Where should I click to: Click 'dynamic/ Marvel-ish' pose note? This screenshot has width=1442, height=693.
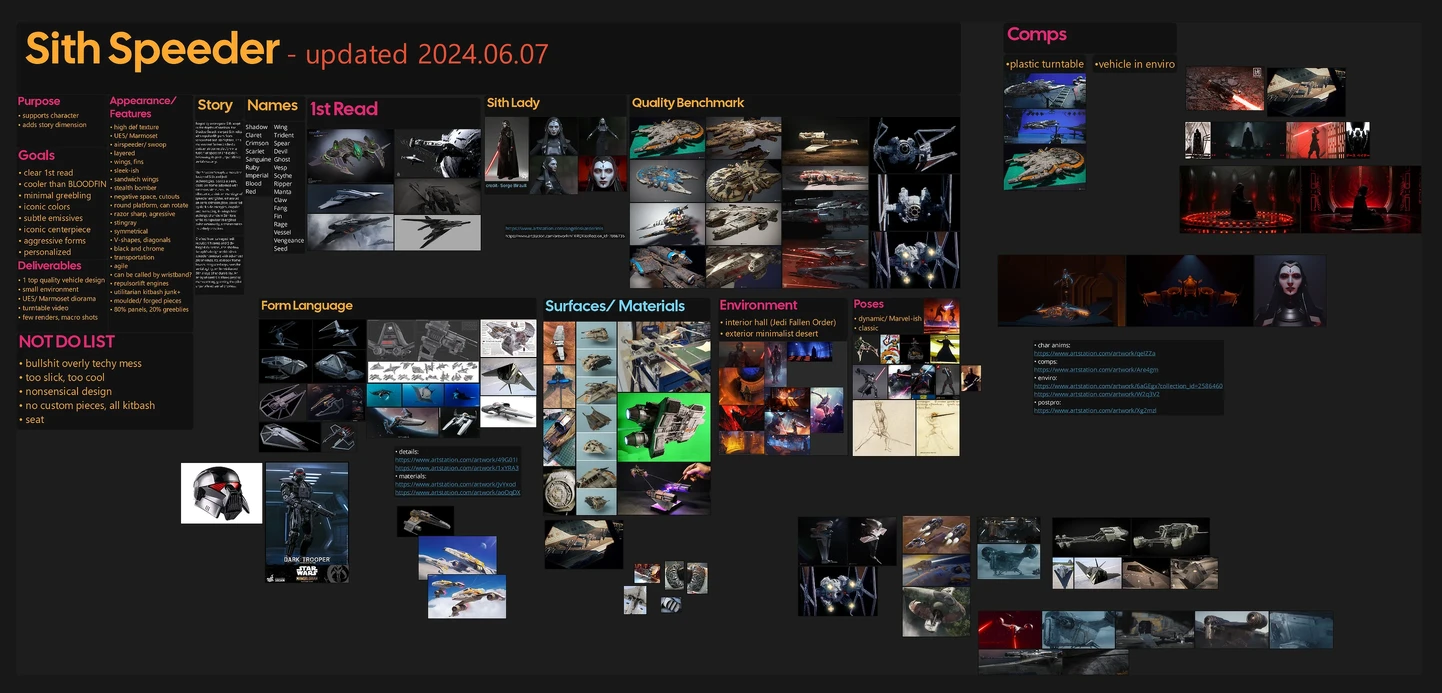click(887, 318)
